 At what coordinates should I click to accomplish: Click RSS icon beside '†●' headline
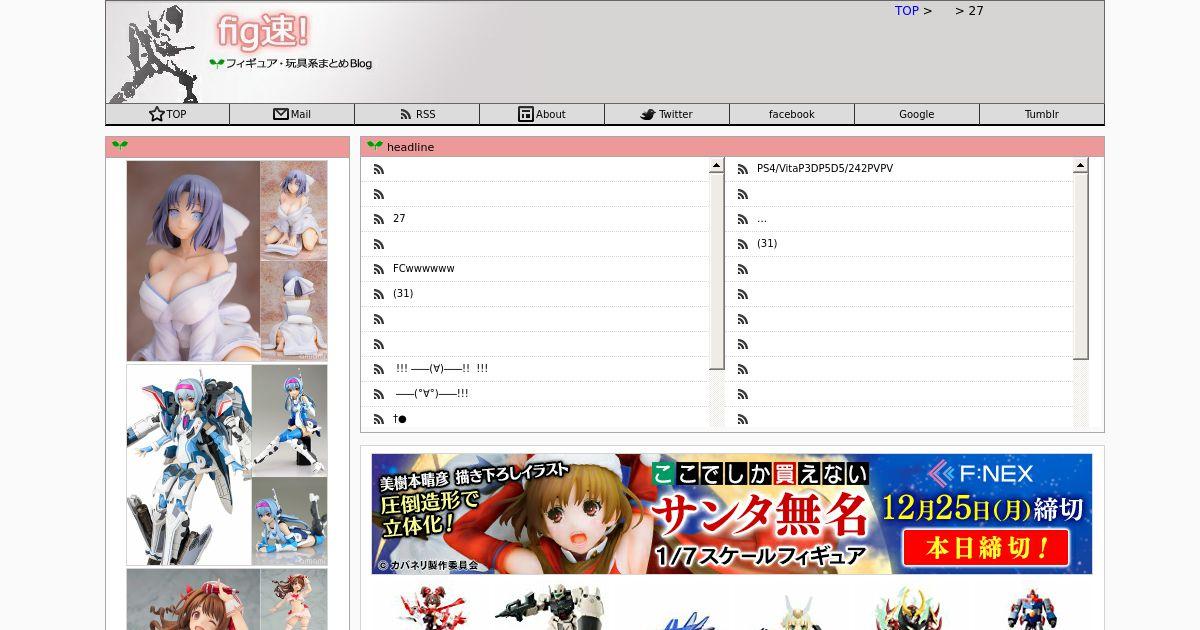coord(379,419)
